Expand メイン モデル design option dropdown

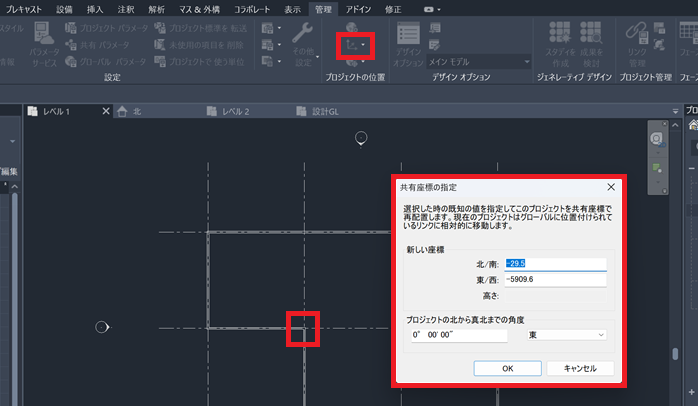(527, 62)
